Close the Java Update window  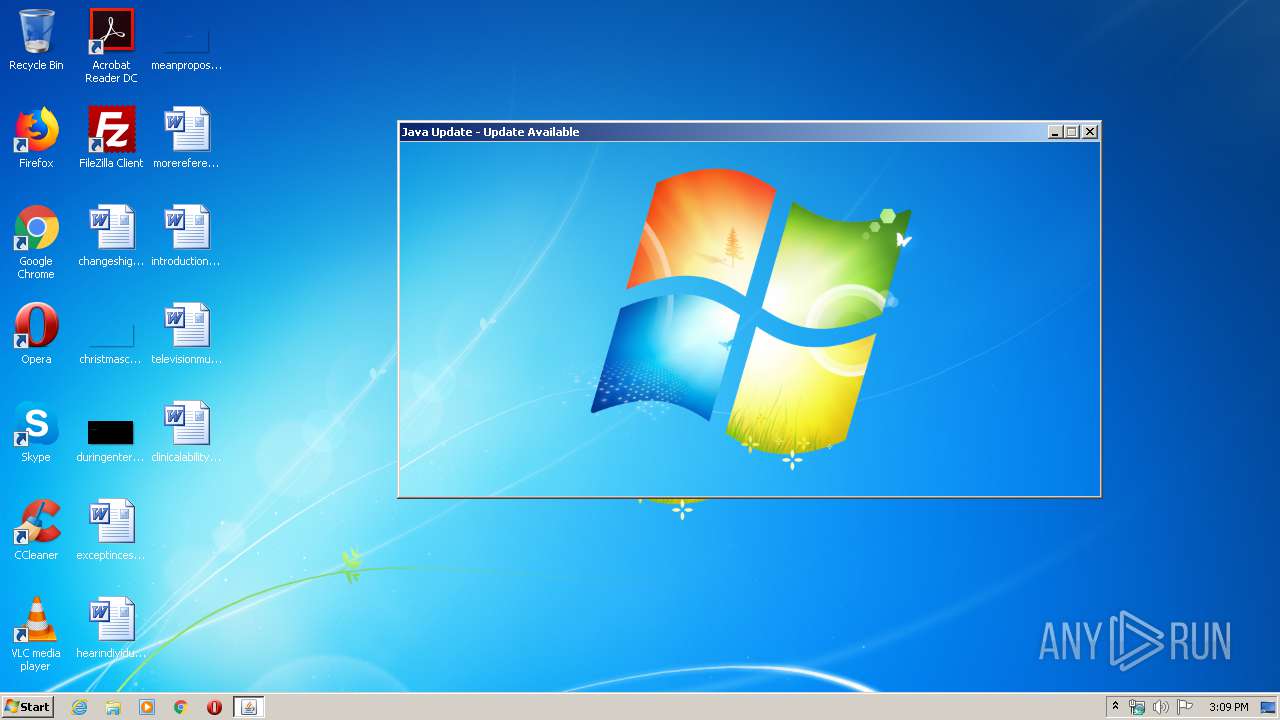pos(1090,132)
